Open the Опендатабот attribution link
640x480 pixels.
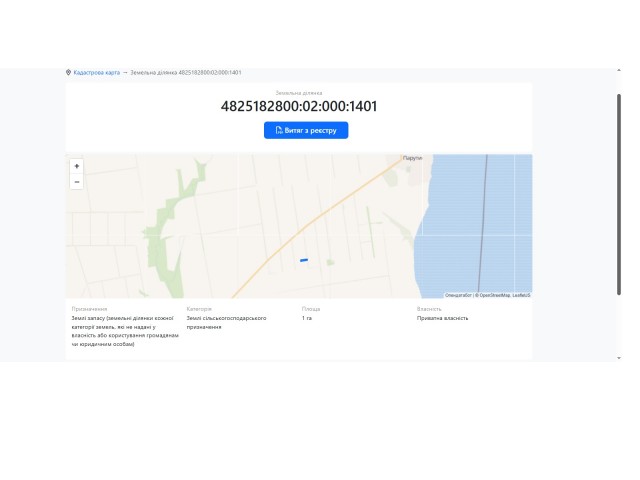pos(458,295)
